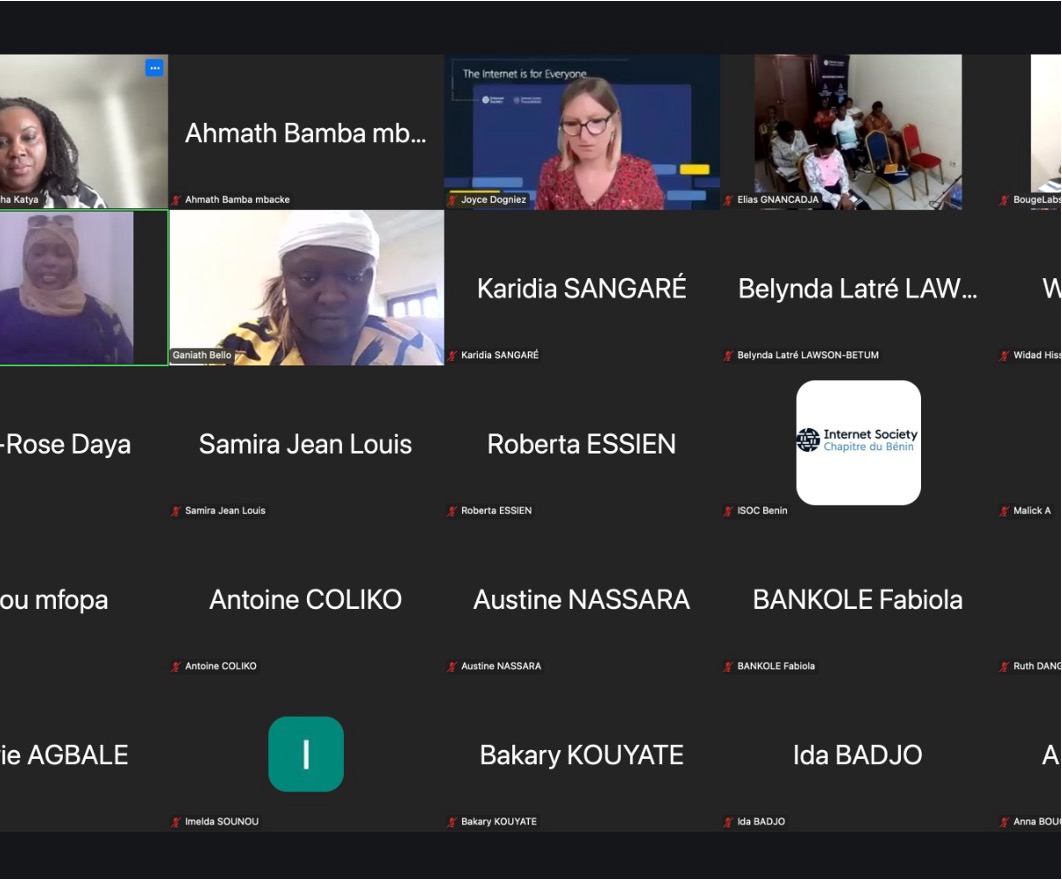Click the Internet Society Chapitre du Bénin logo

pos(858,441)
